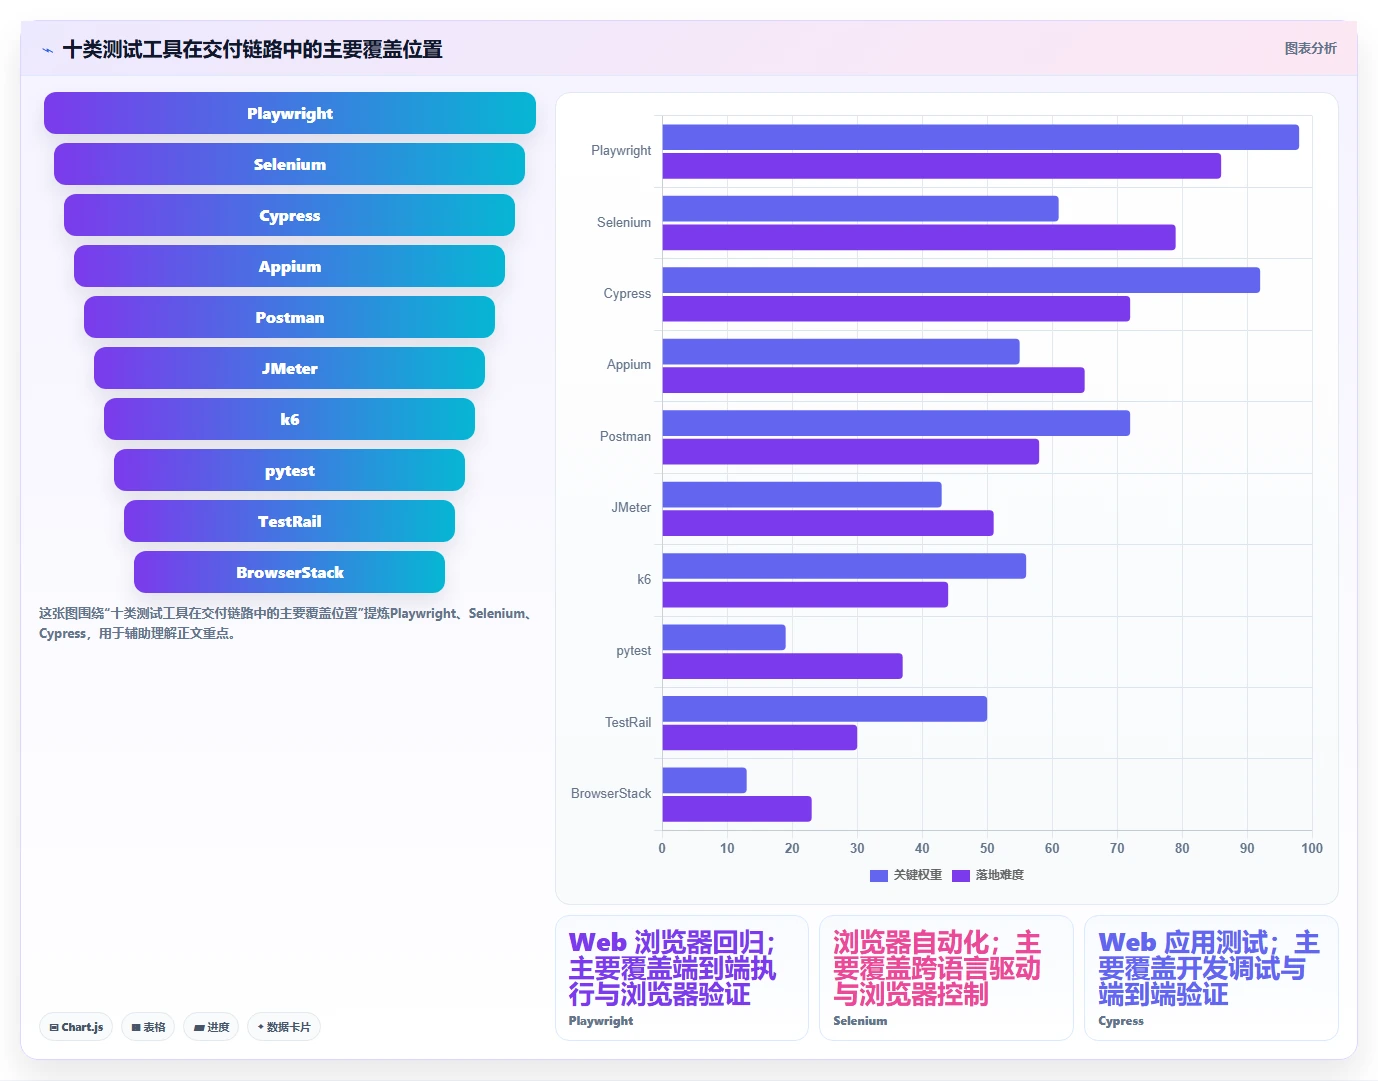Click BrowserStack 落地难度 bar in chart
This screenshot has width=1378, height=1081.
737,809
